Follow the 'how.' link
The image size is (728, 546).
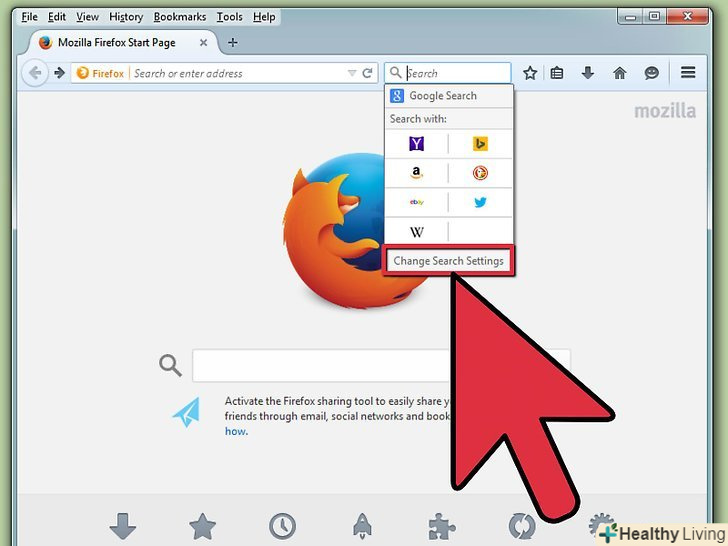point(236,431)
